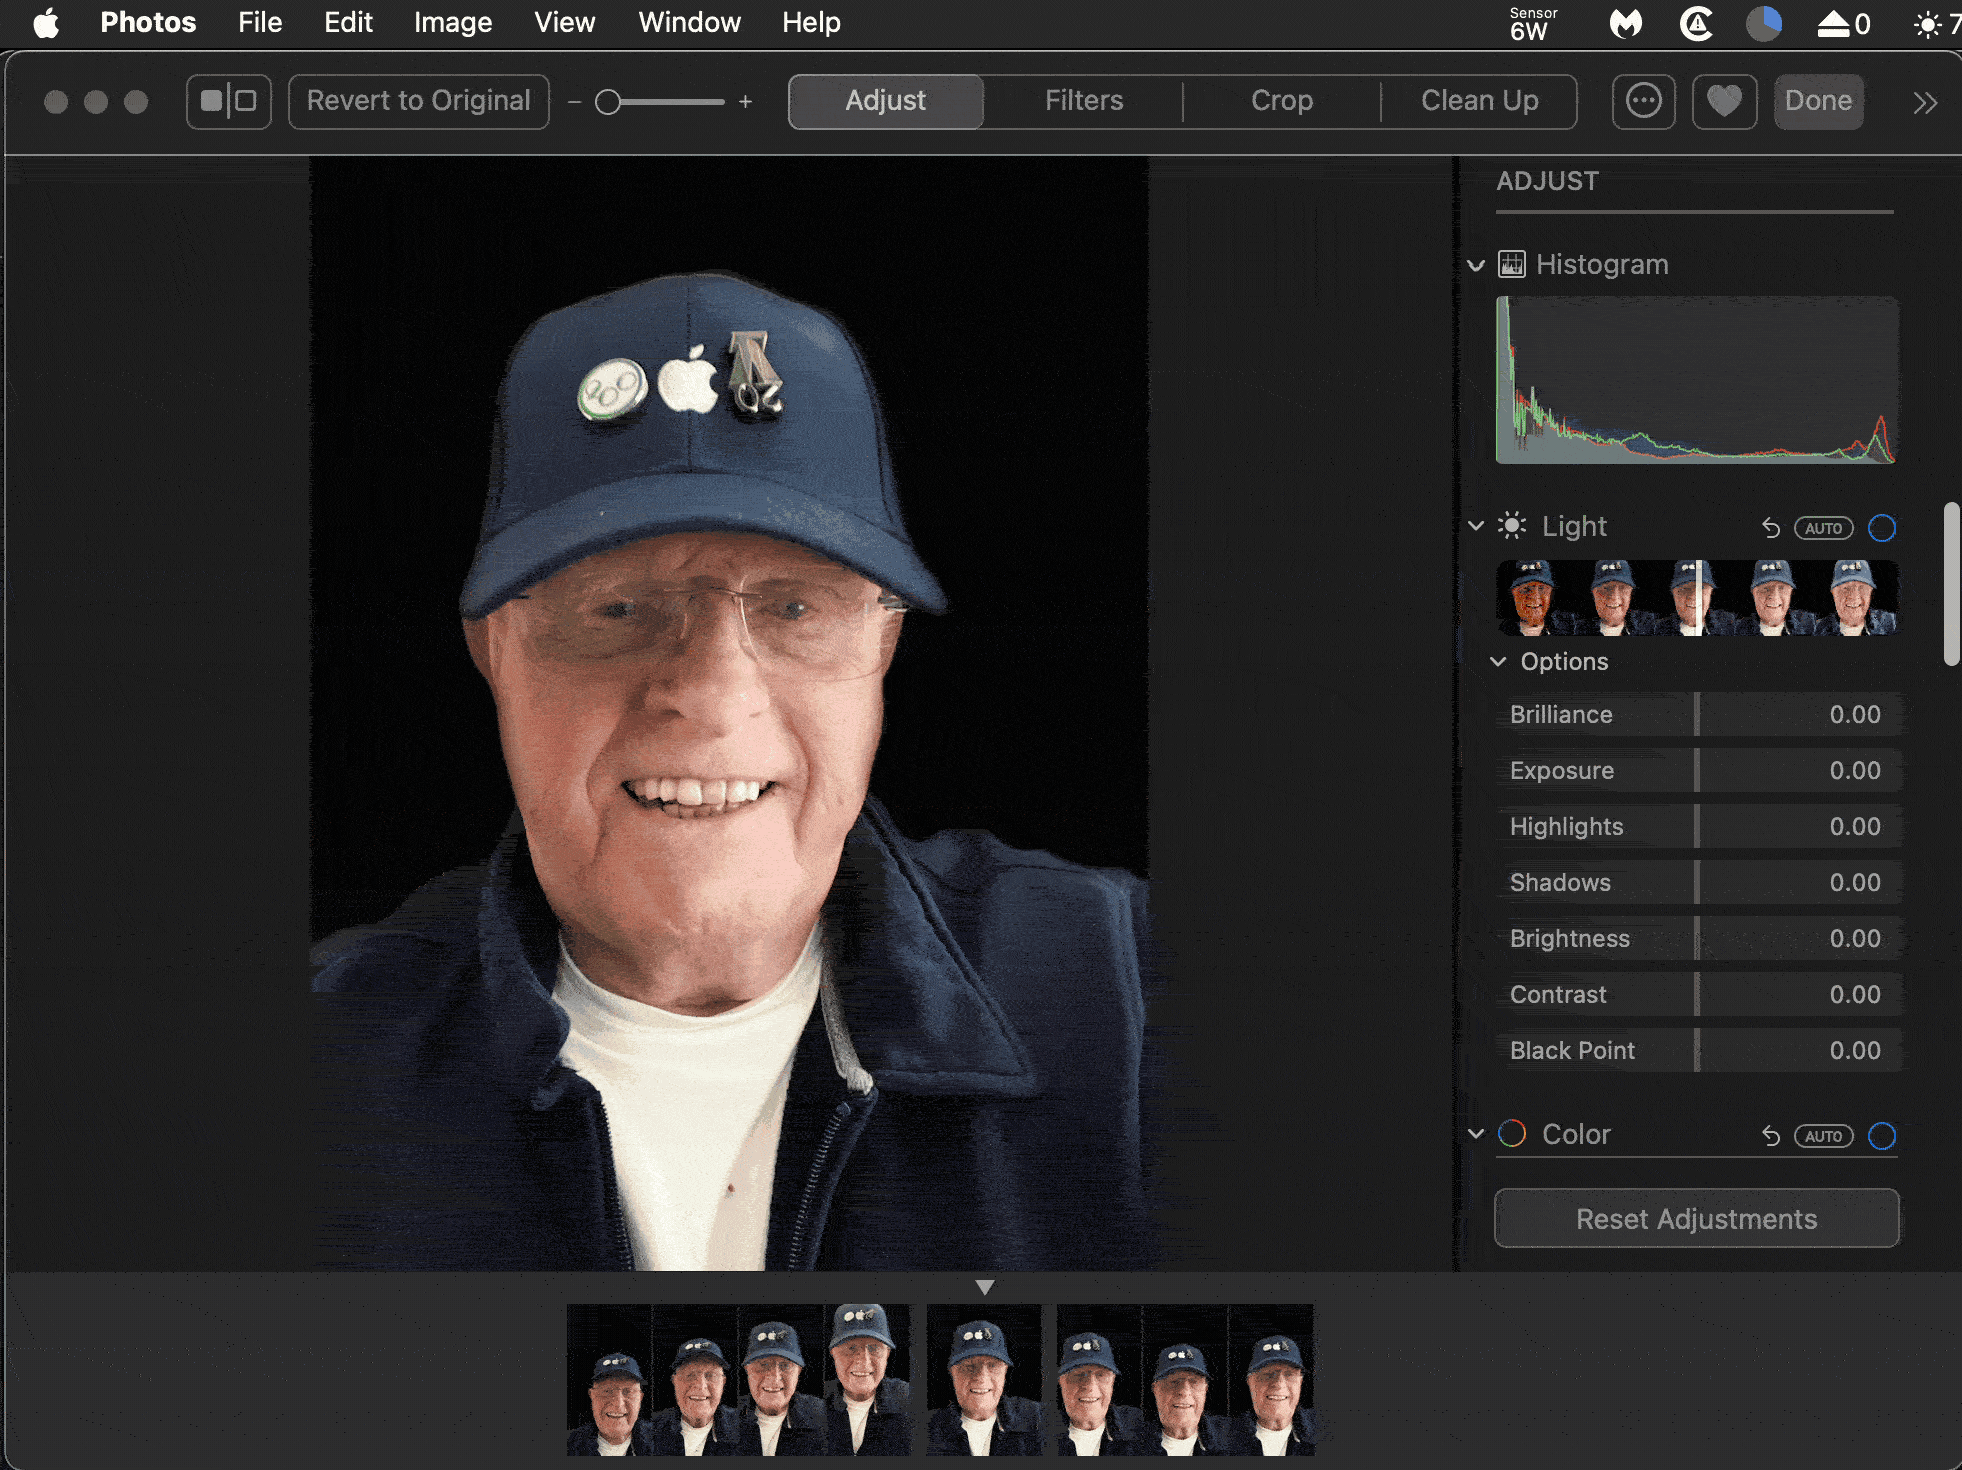1962x1470 pixels.
Task: Collapse the Histogram section
Action: tap(1476, 265)
